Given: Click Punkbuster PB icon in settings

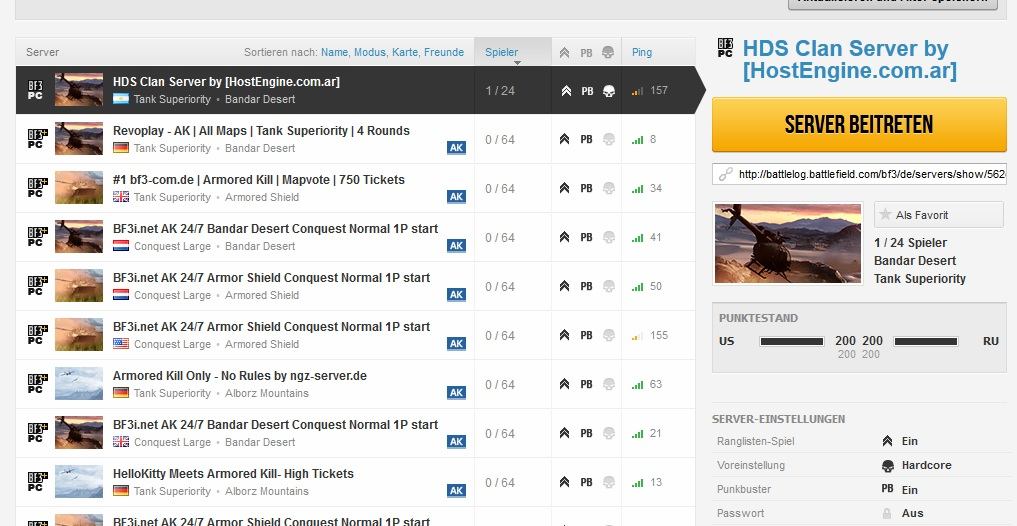Looking at the screenshot, I should (887, 489).
